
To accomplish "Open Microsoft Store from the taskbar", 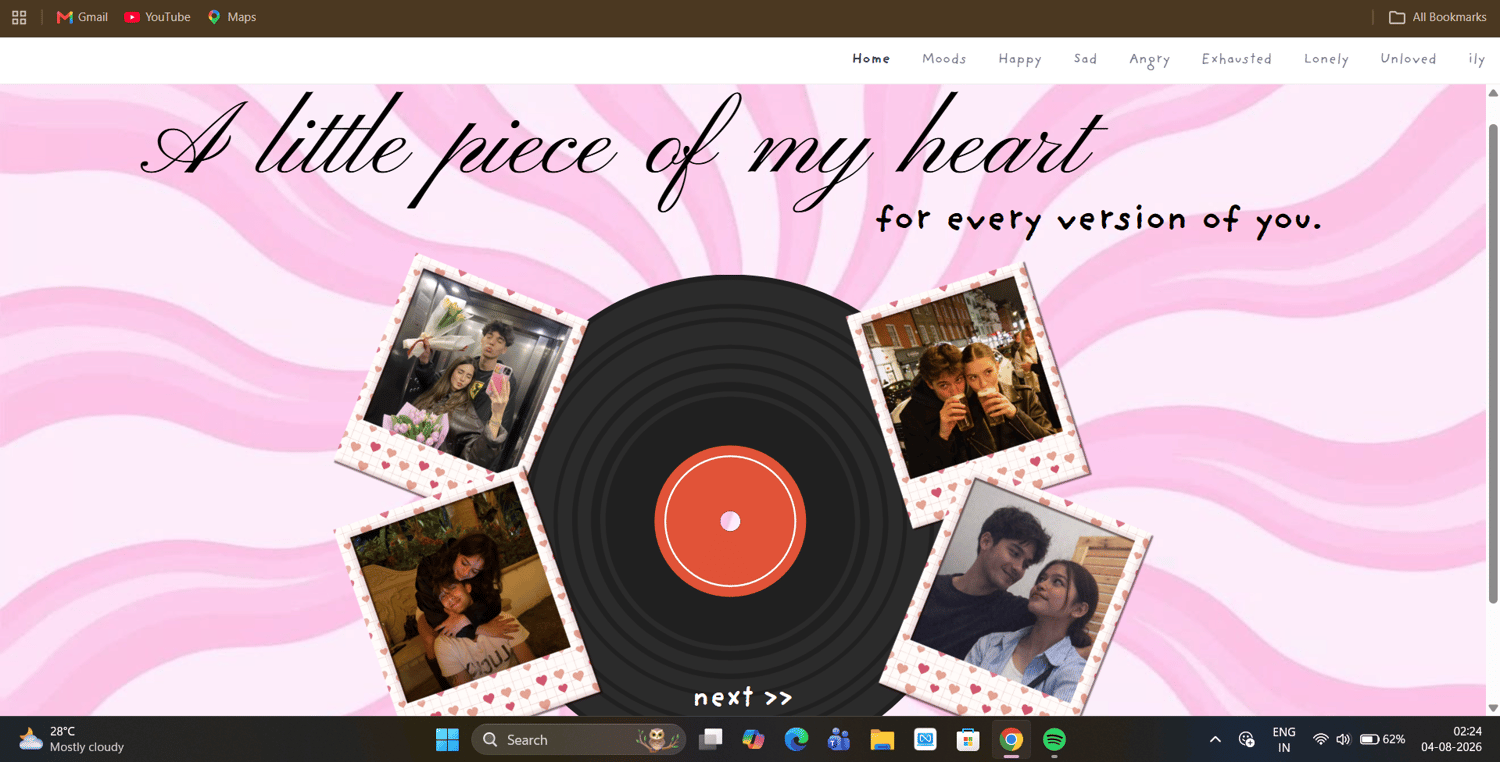I will 968,740.
